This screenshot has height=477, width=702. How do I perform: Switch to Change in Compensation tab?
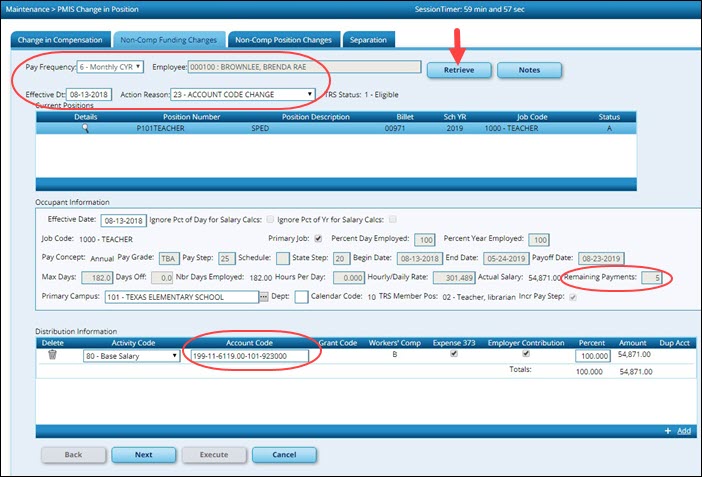(x=60, y=39)
